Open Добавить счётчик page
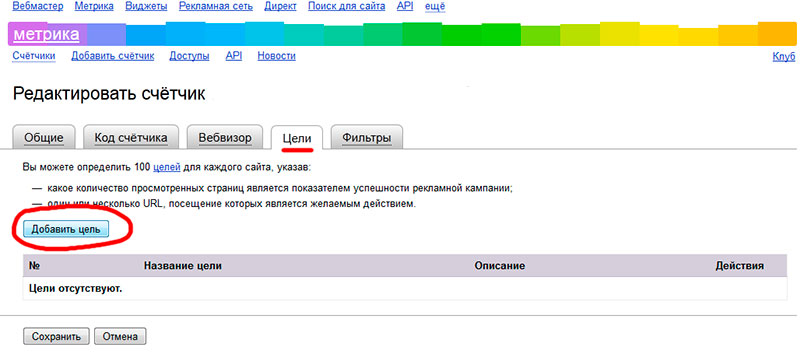This screenshot has height=361, width=800. pyautogui.click(x=113, y=56)
